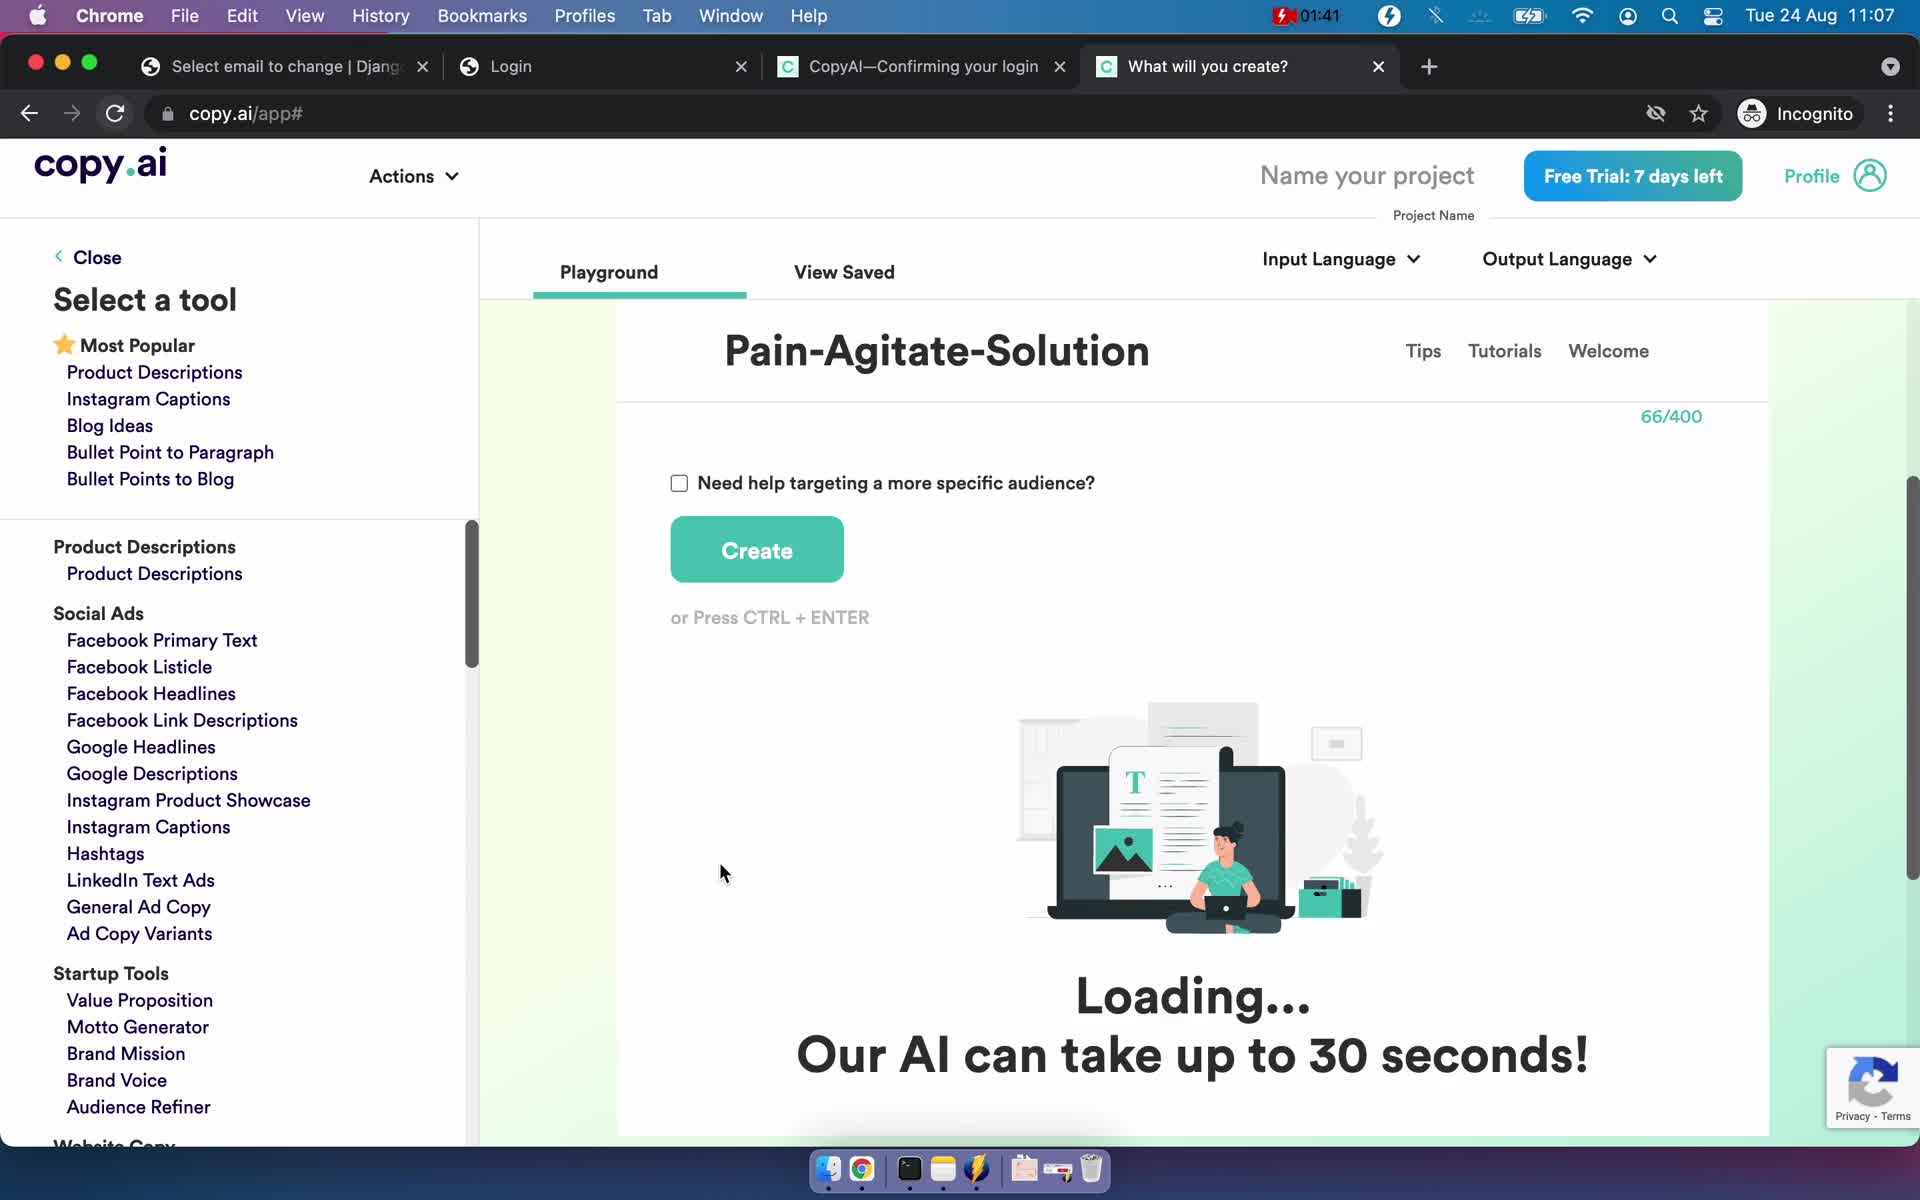Expand the Actions dropdown

(414, 176)
